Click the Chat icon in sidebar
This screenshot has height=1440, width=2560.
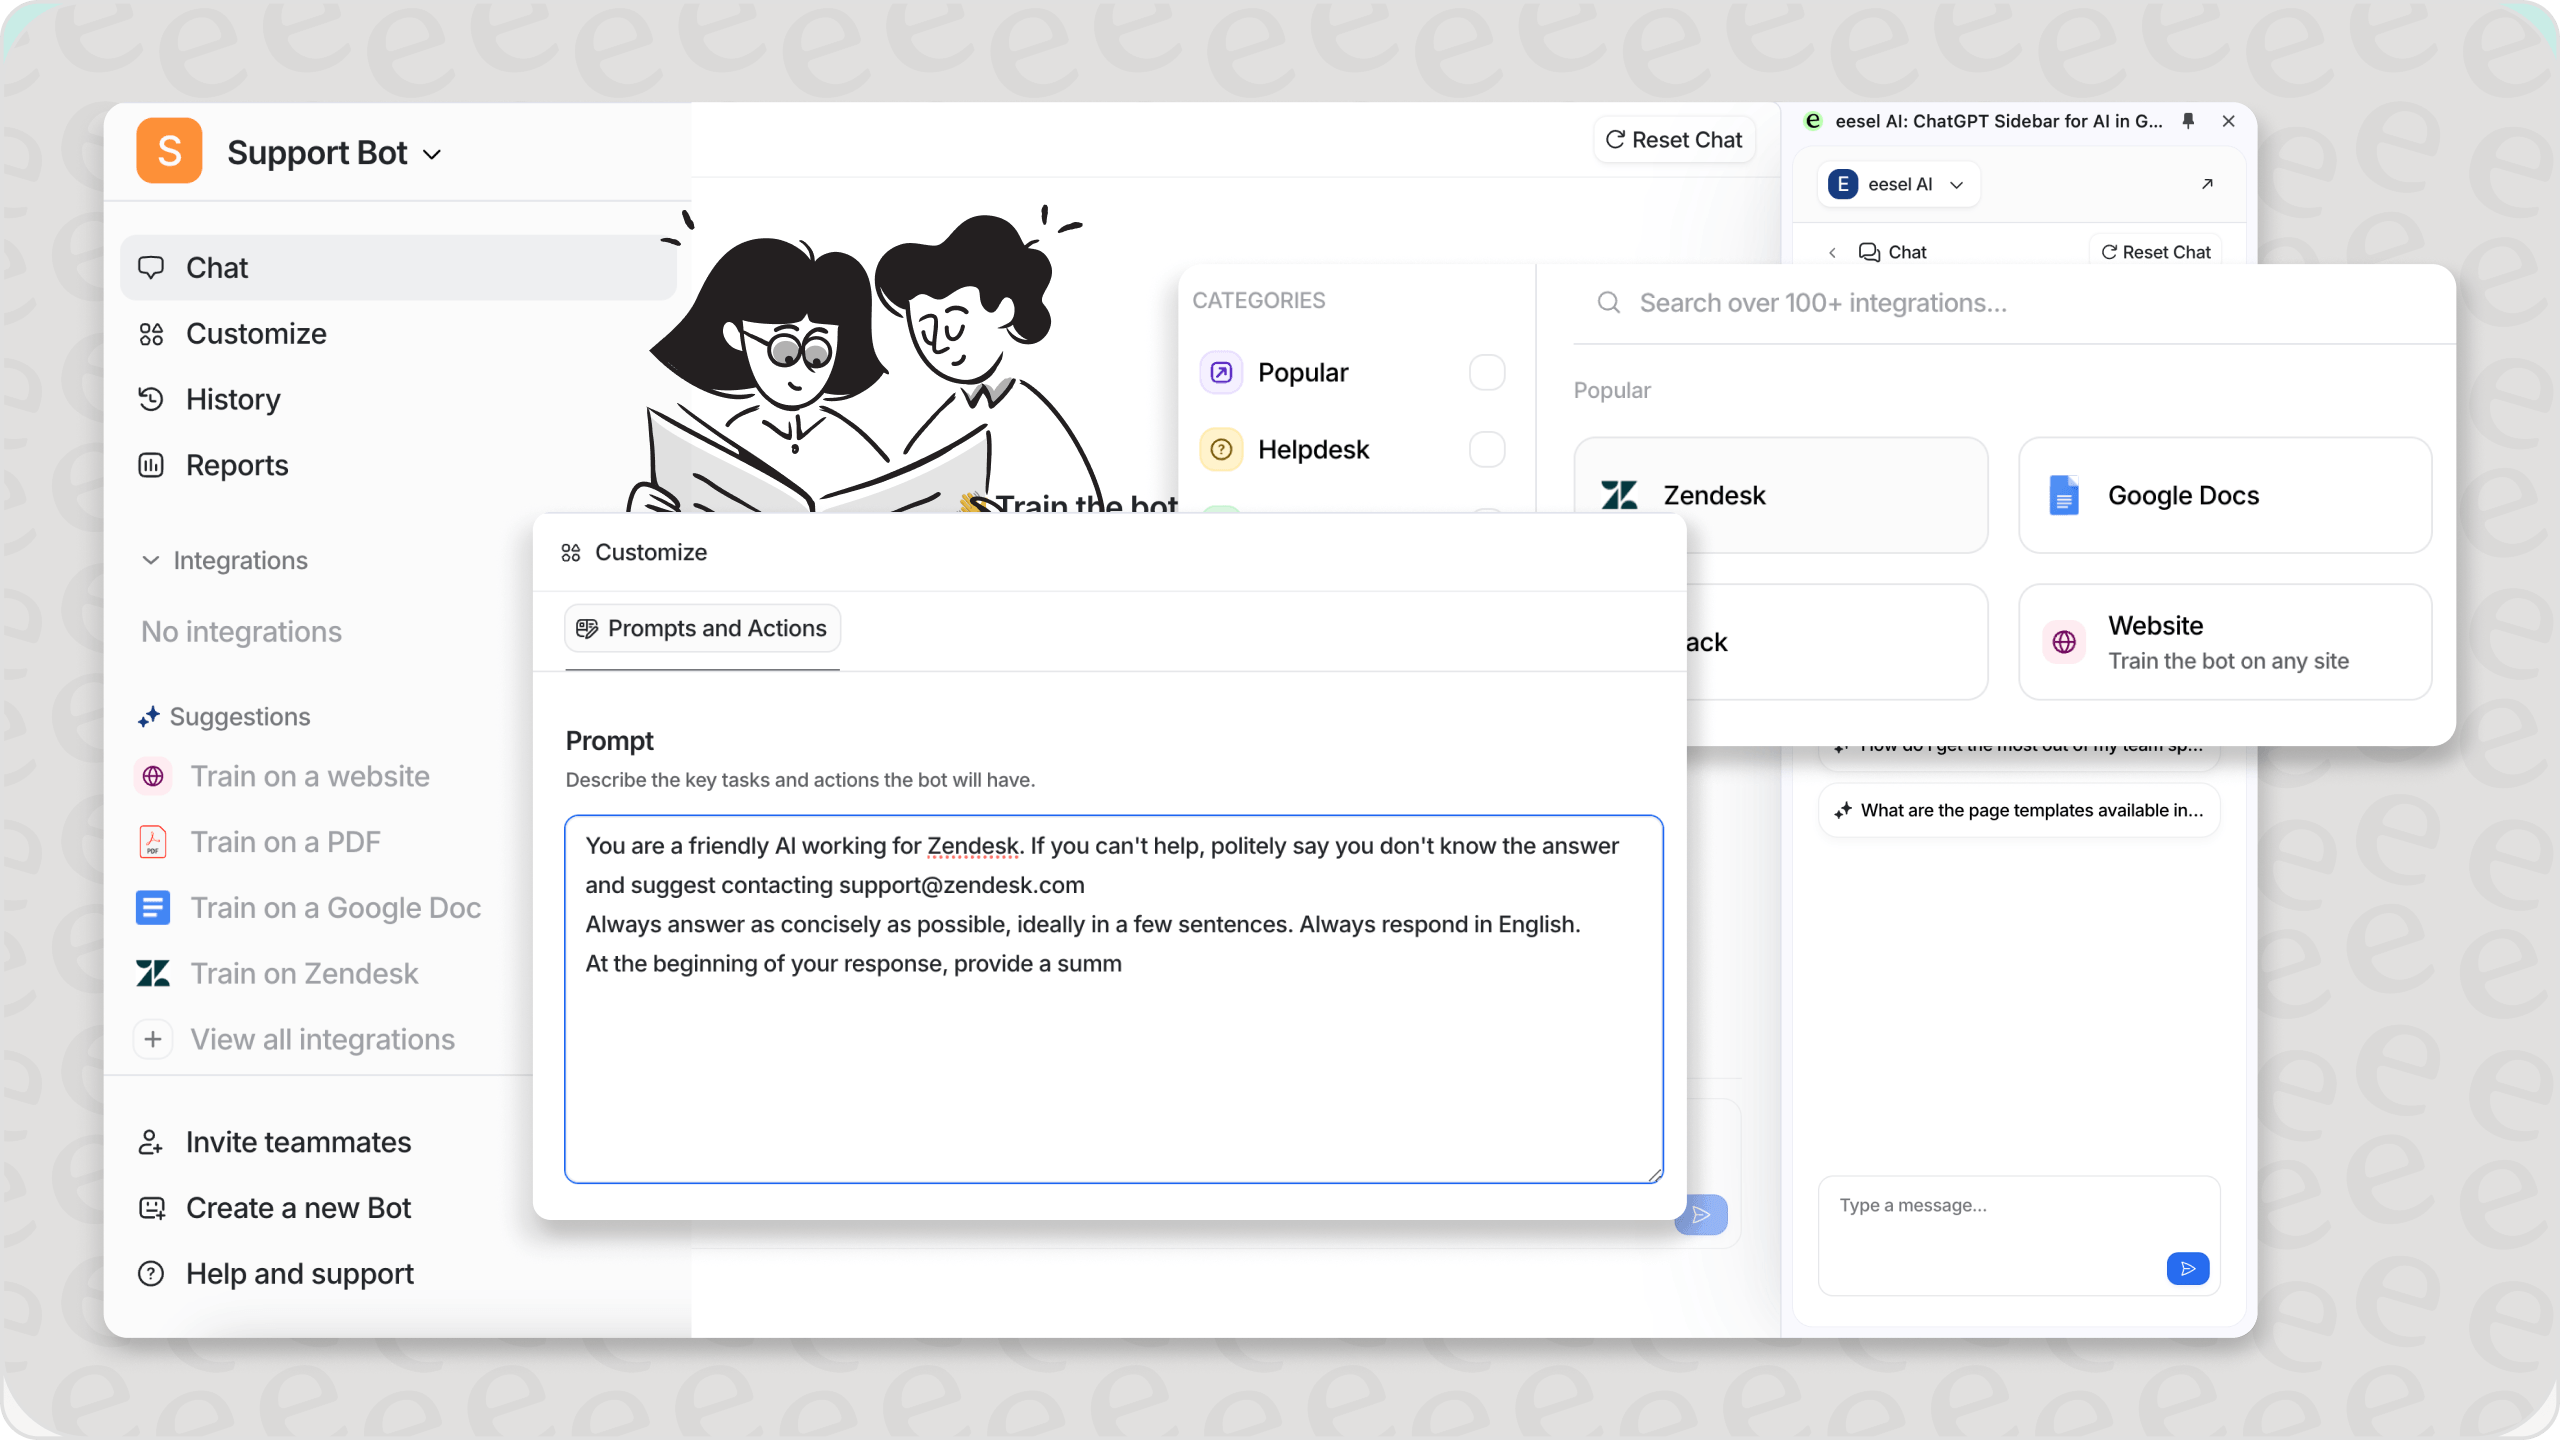pyautogui.click(x=151, y=265)
